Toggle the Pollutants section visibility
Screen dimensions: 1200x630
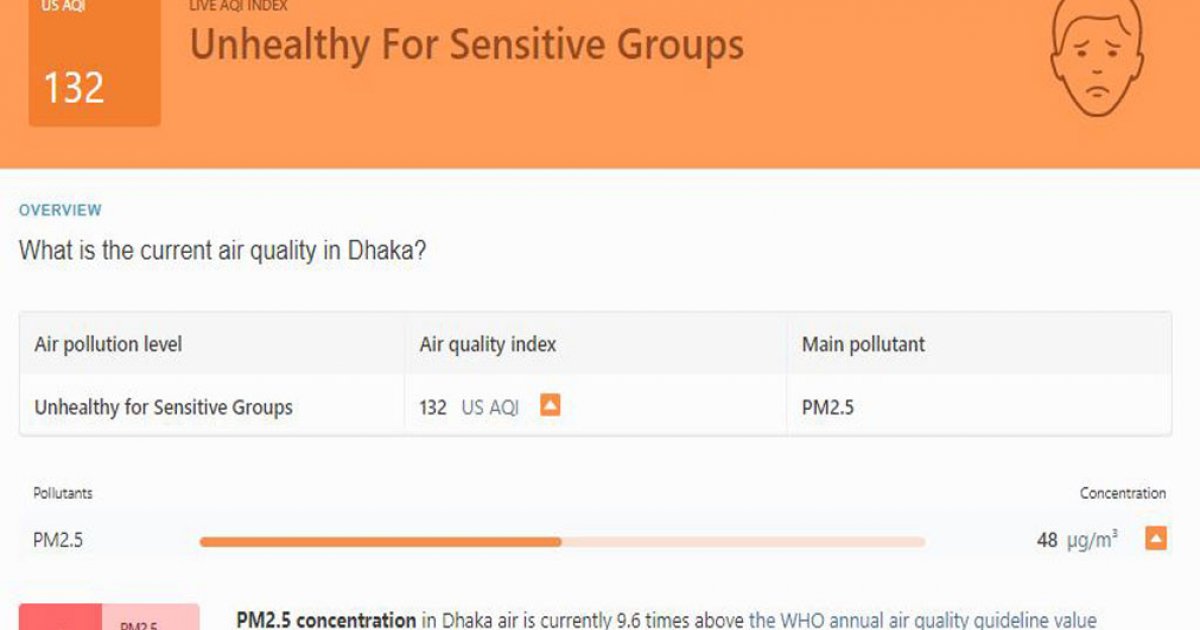tap(64, 493)
